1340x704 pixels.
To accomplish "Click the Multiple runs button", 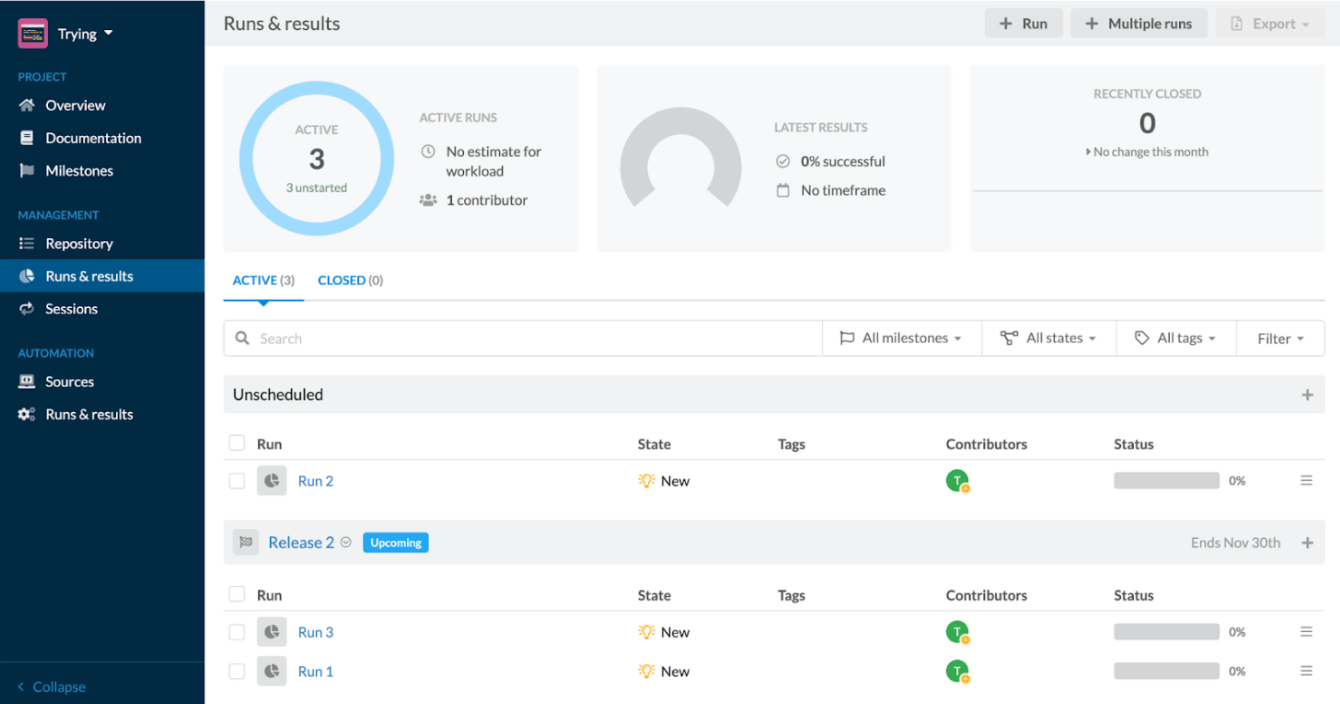I will coord(1139,22).
